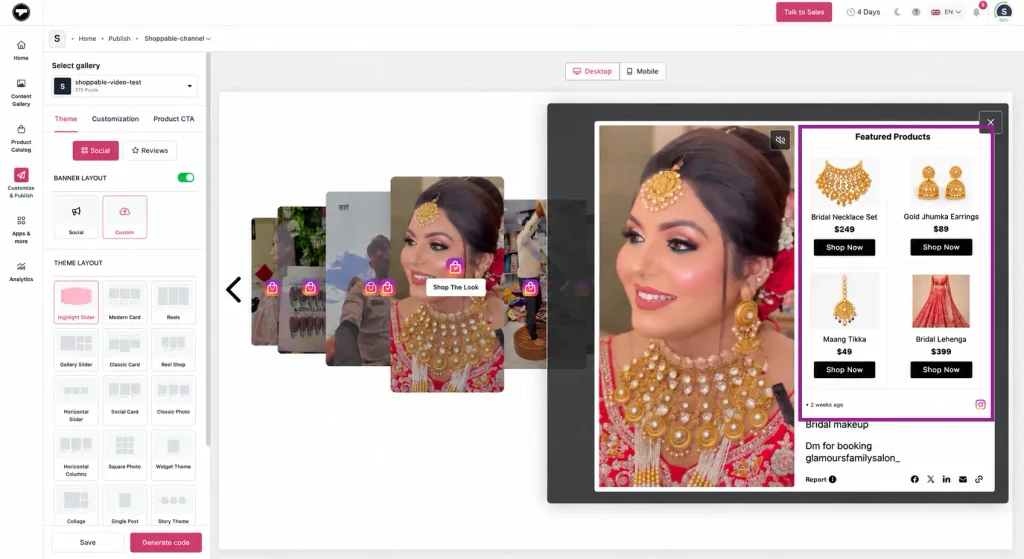The height and width of the screenshot is (559, 1024).
Task: Choose Social Card theme layout
Action: (x=125, y=400)
